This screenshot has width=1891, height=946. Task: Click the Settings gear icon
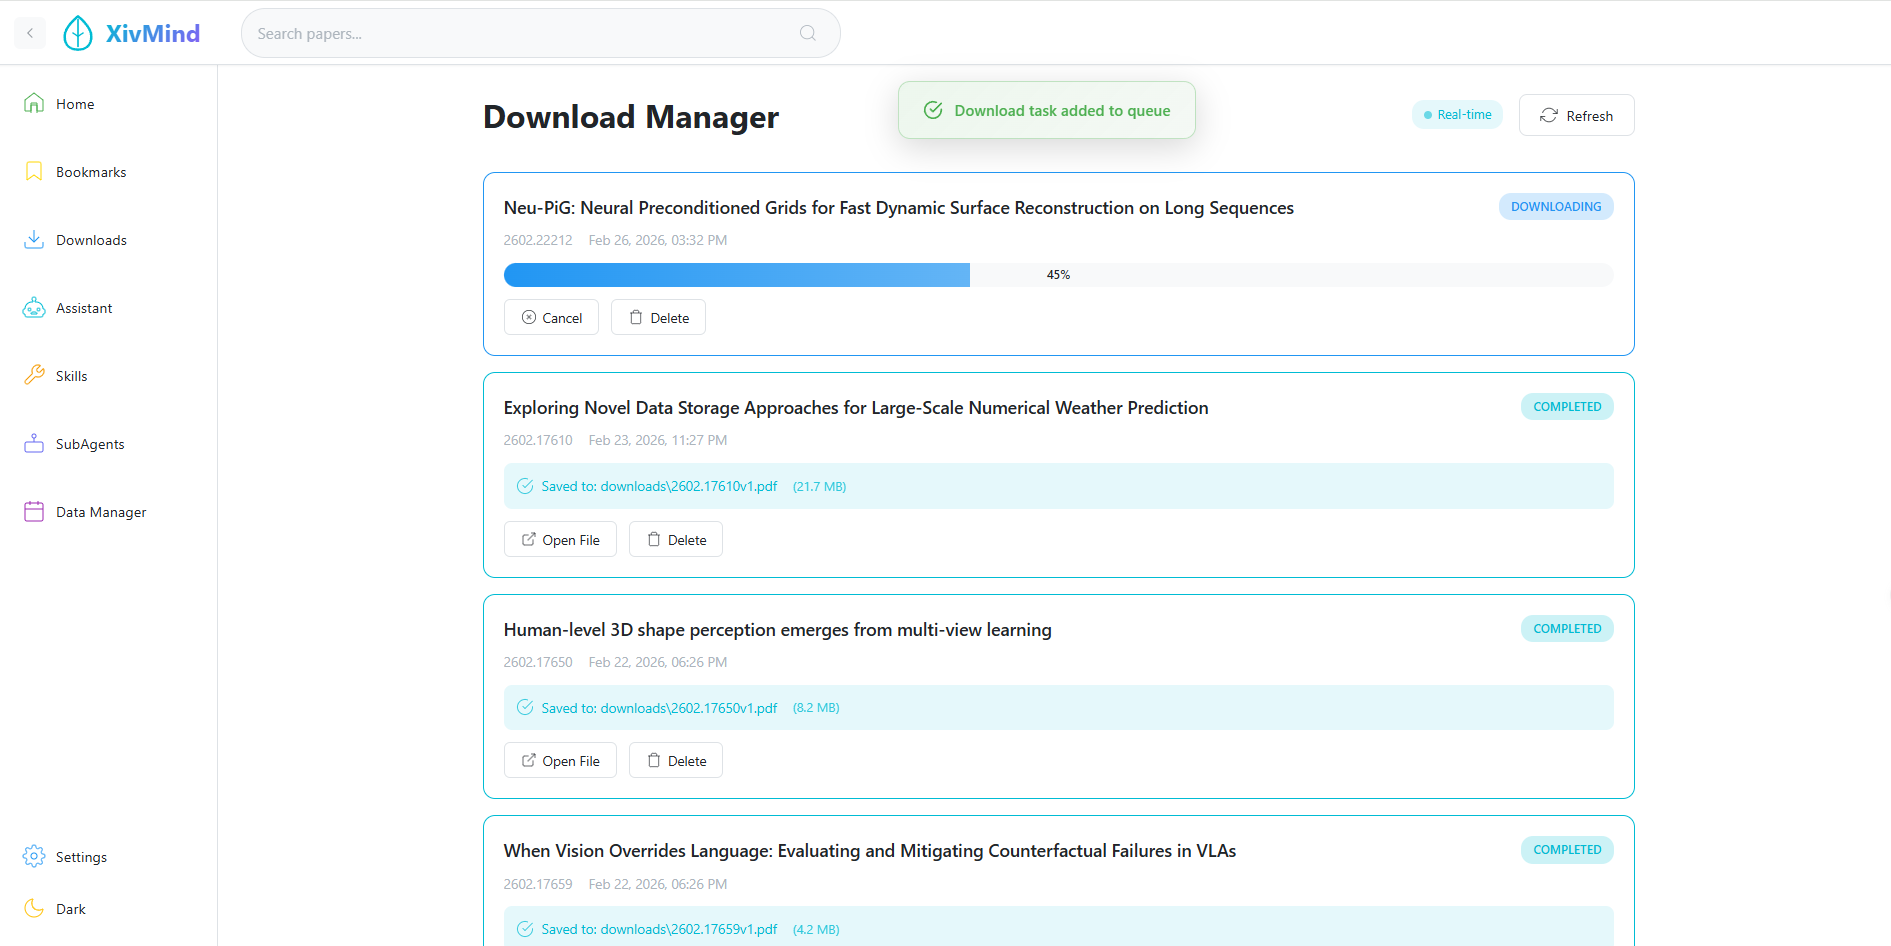pyautogui.click(x=34, y=856)
